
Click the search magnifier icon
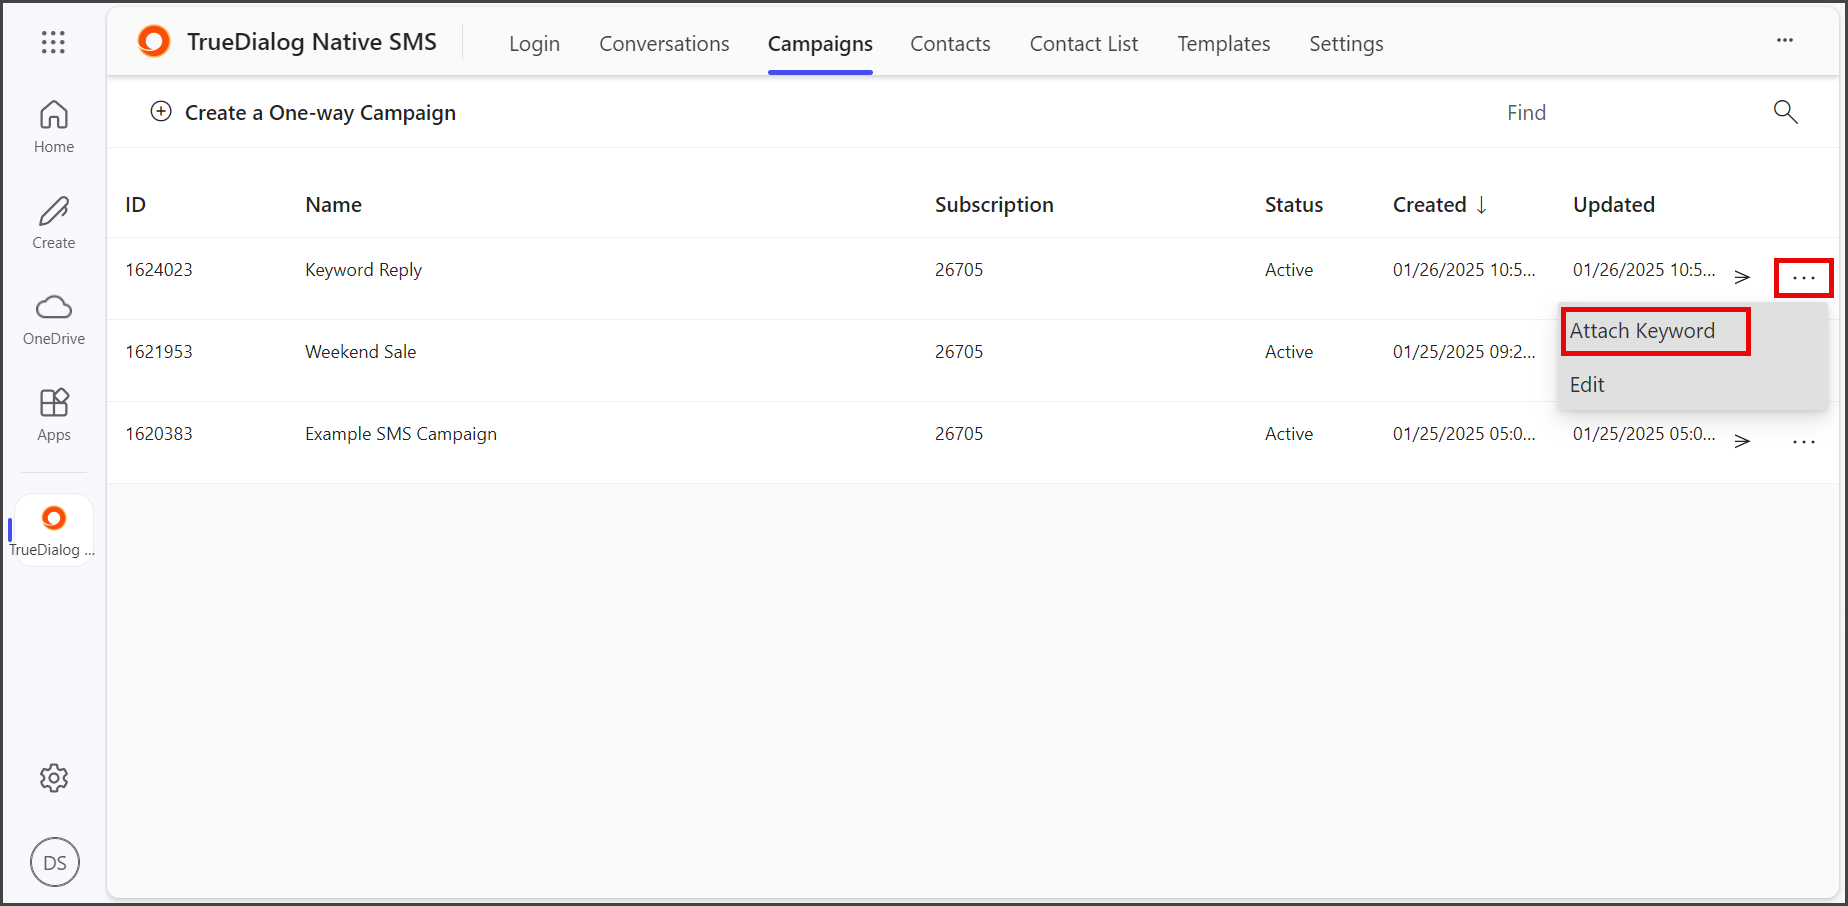[1786, 112]
